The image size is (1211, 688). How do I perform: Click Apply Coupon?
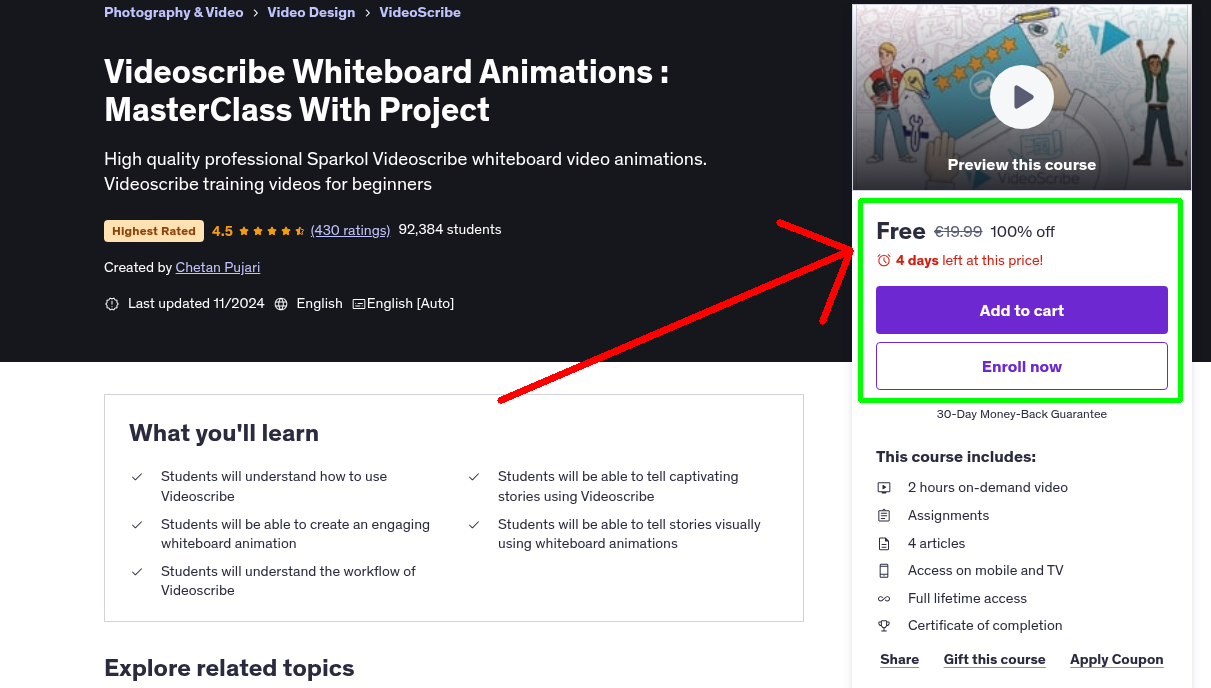[x=1116, y=660]
